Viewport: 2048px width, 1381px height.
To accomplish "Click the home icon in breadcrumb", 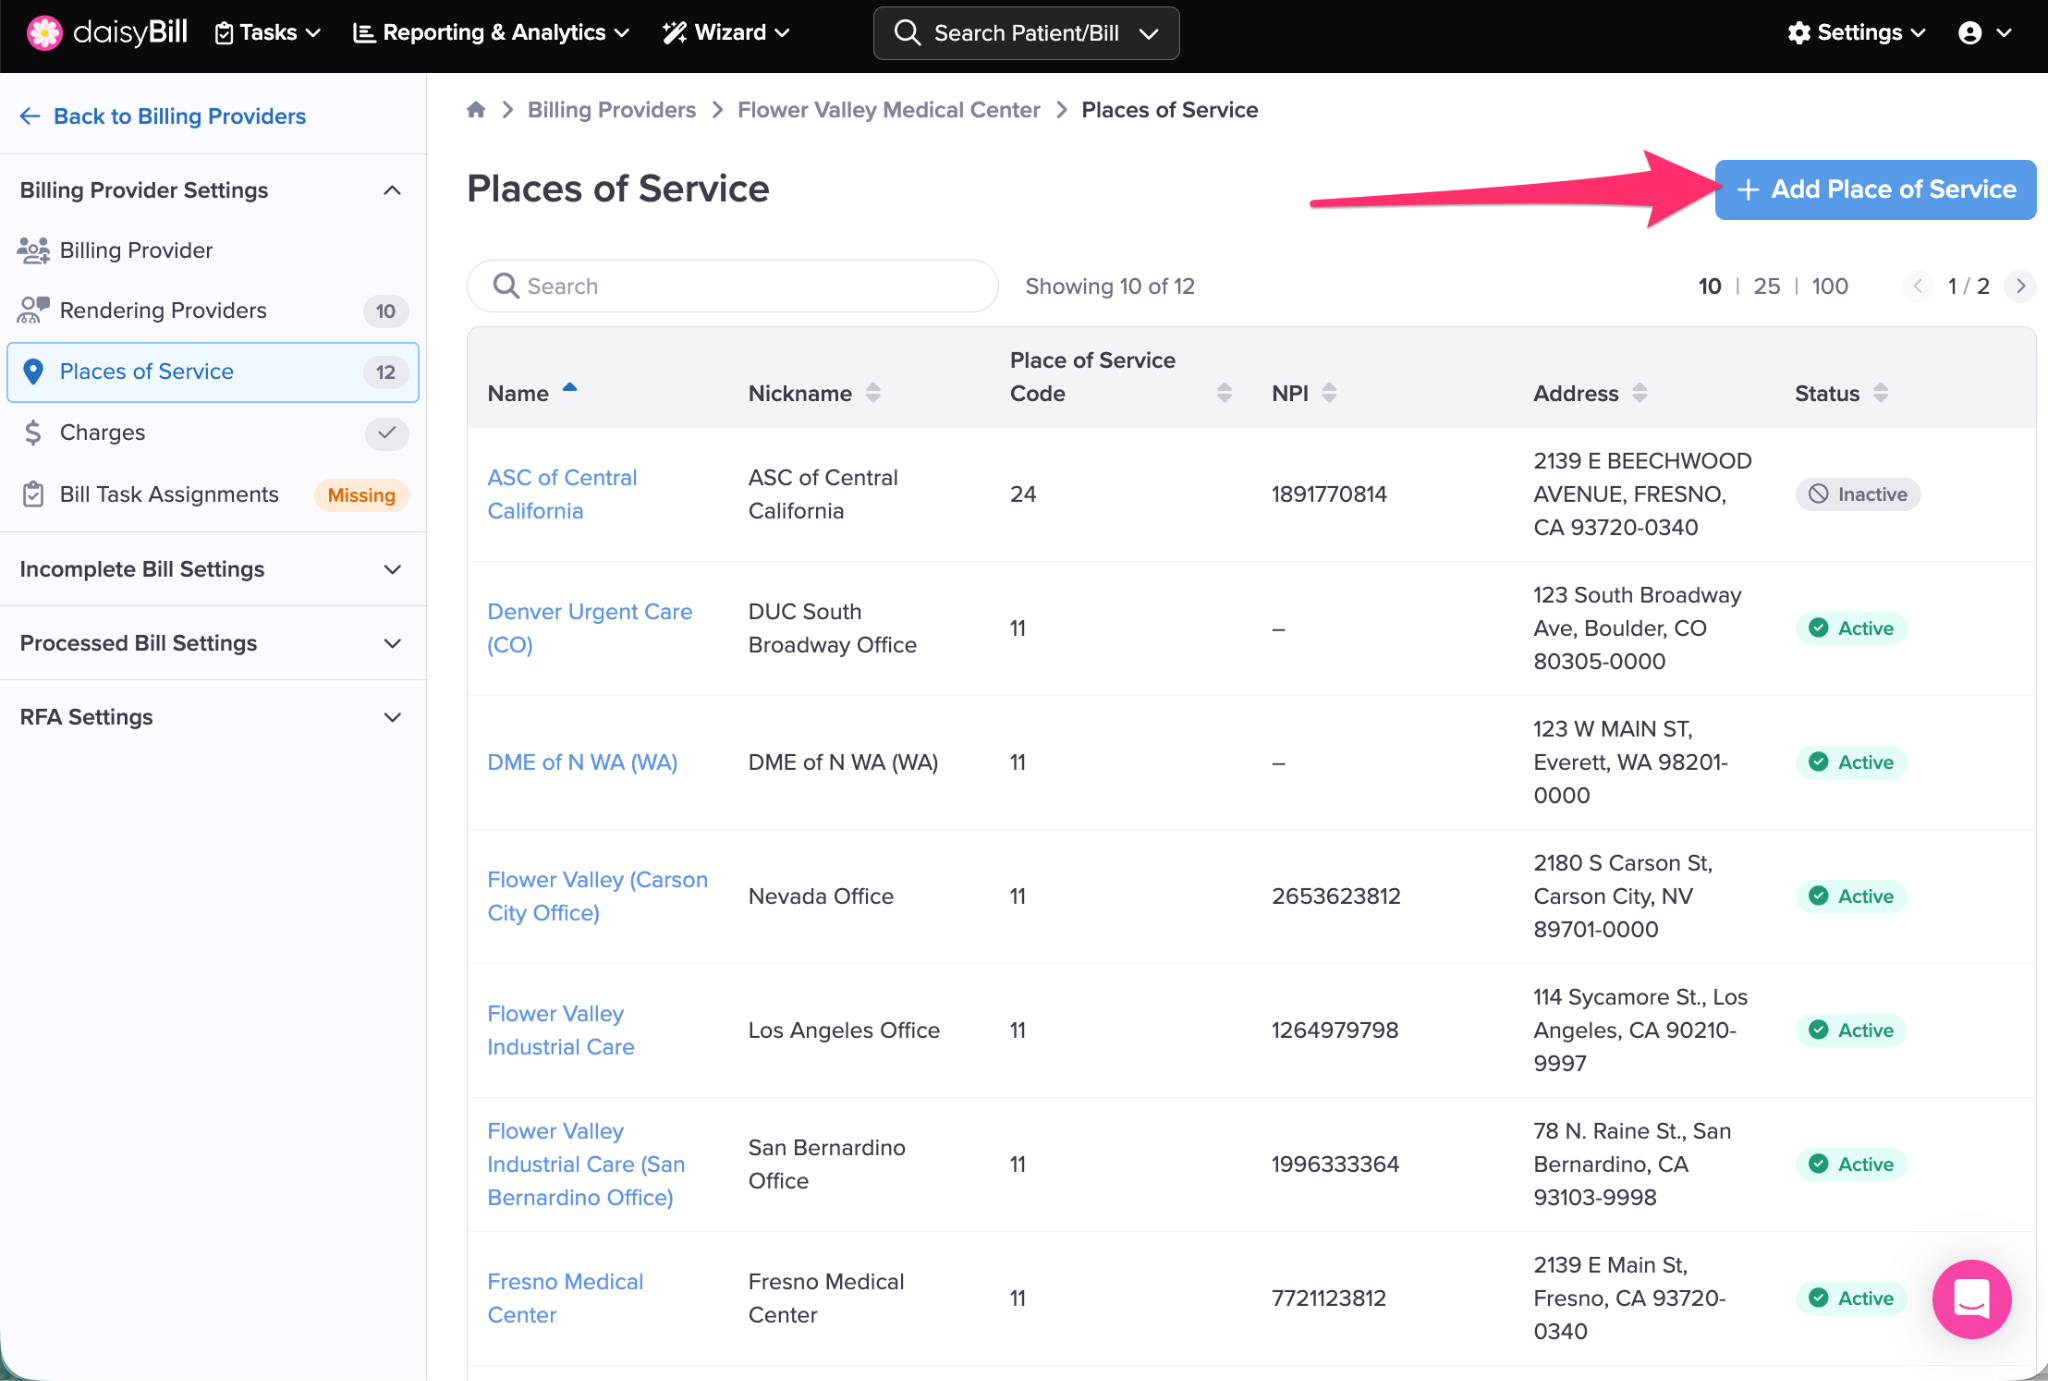I will (476, 110).
